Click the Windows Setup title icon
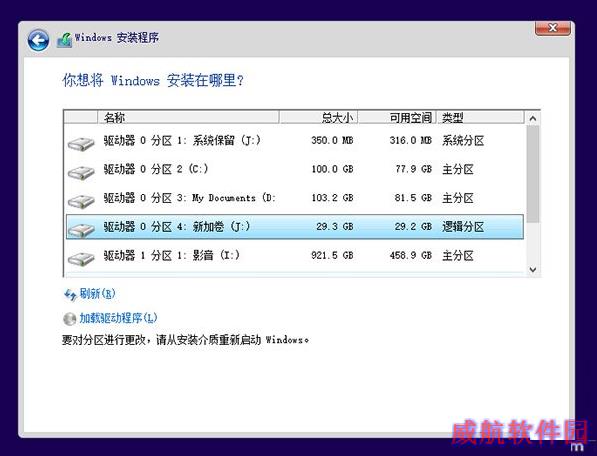This screenshot has height=456, width=597. pyautogui.click(x=64, y=40)
